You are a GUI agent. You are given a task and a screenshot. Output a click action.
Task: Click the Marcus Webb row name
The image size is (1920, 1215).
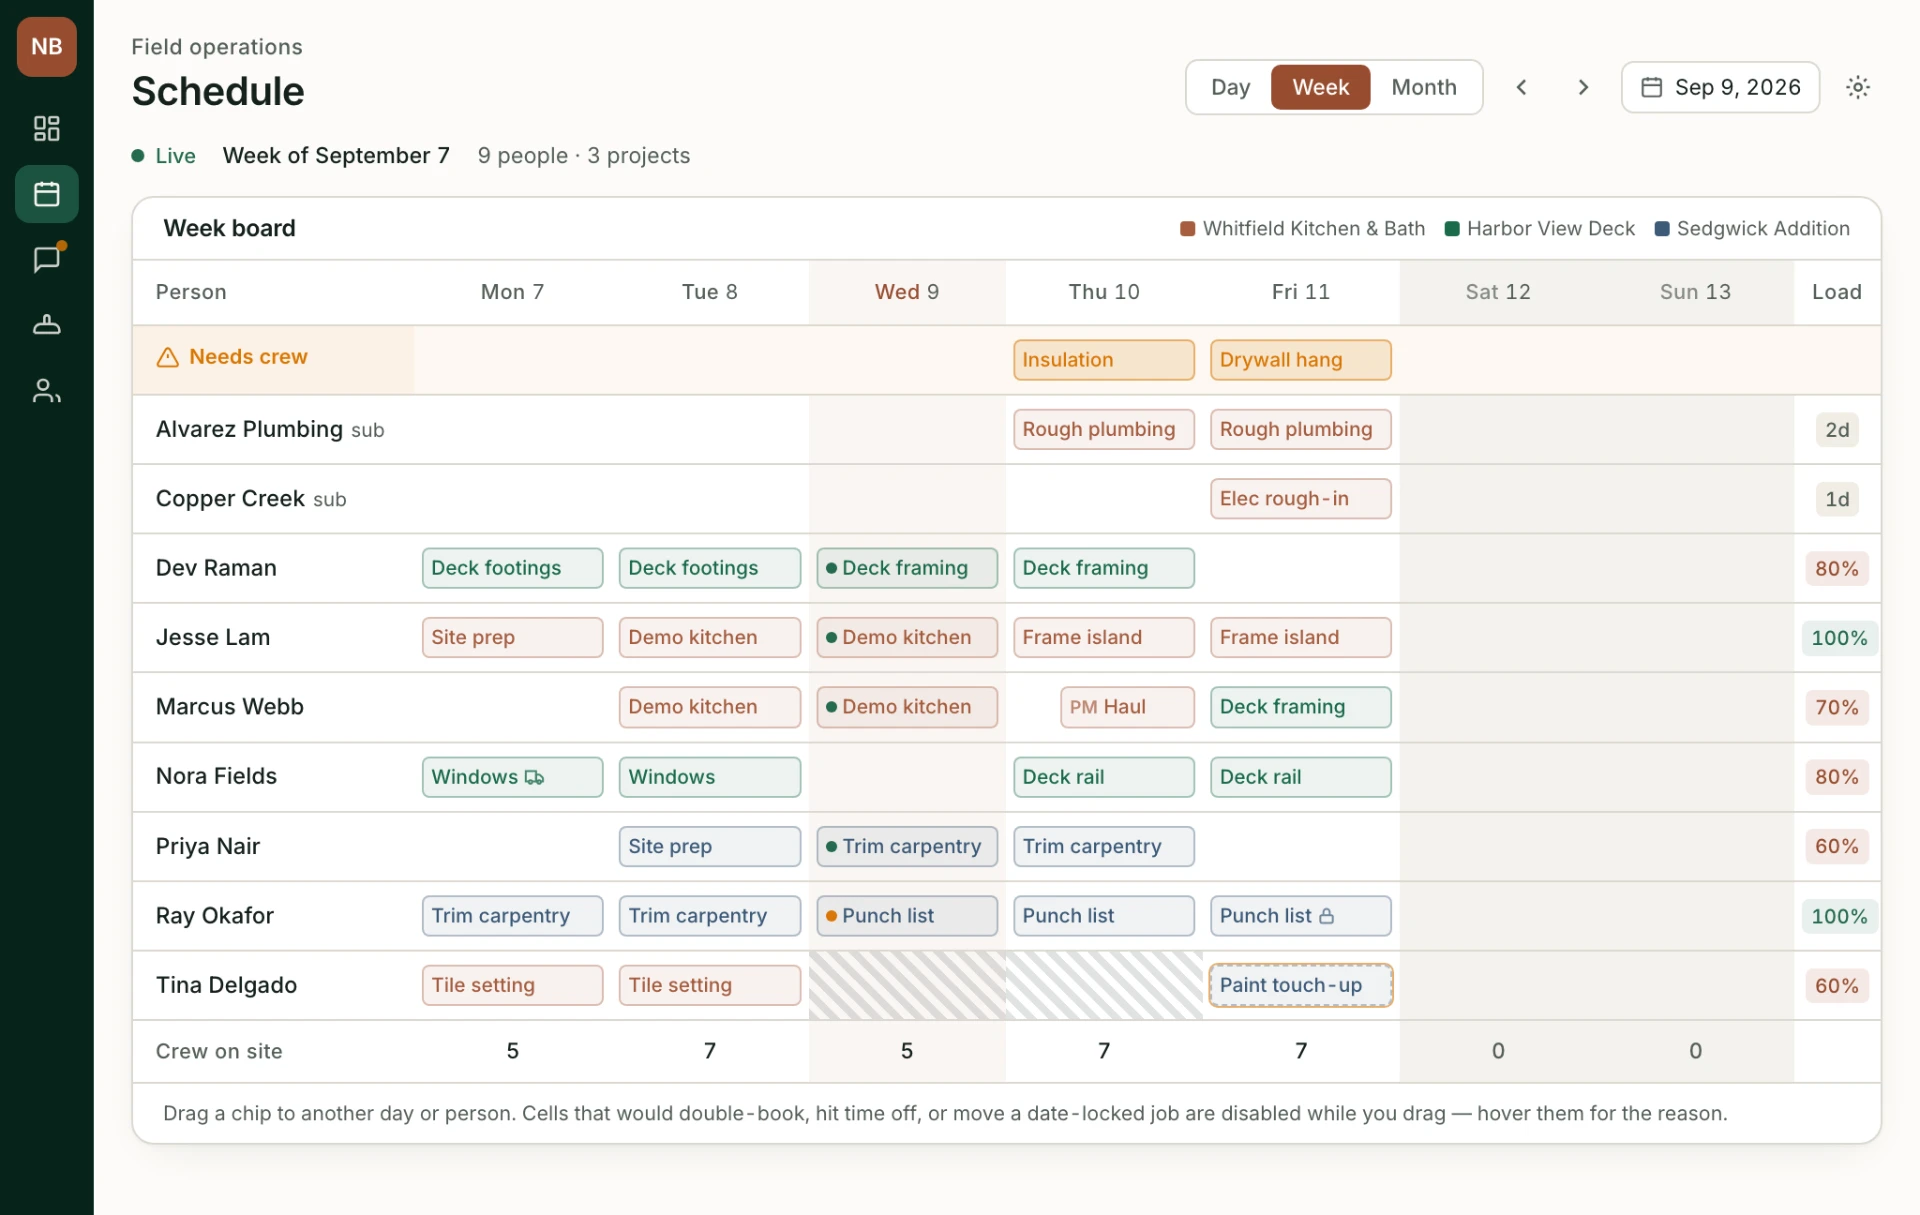tap(230, 707)
